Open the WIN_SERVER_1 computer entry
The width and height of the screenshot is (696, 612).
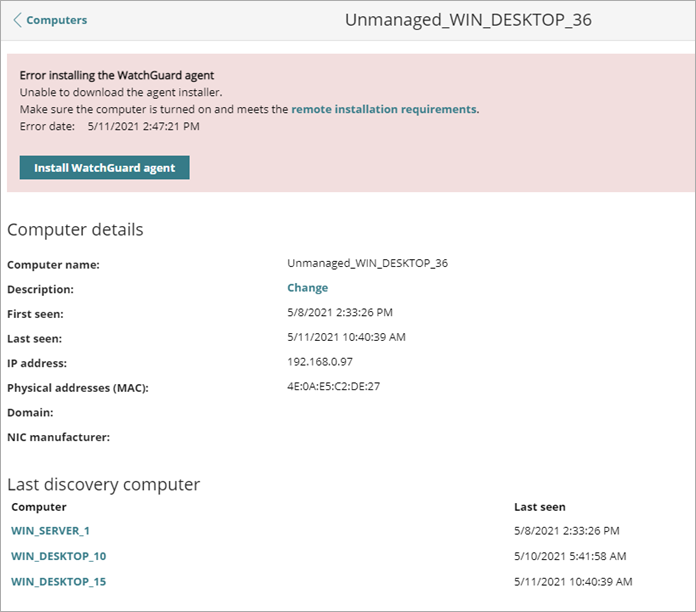(x=50, y=531)
